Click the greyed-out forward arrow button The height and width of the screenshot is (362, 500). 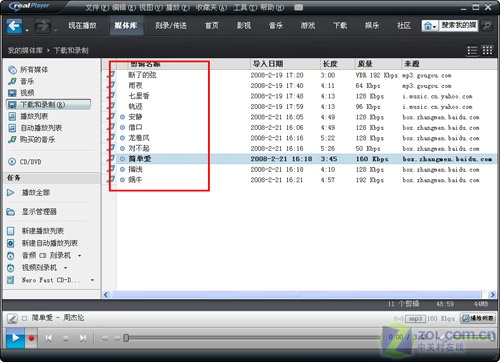[x=43, y=26]
